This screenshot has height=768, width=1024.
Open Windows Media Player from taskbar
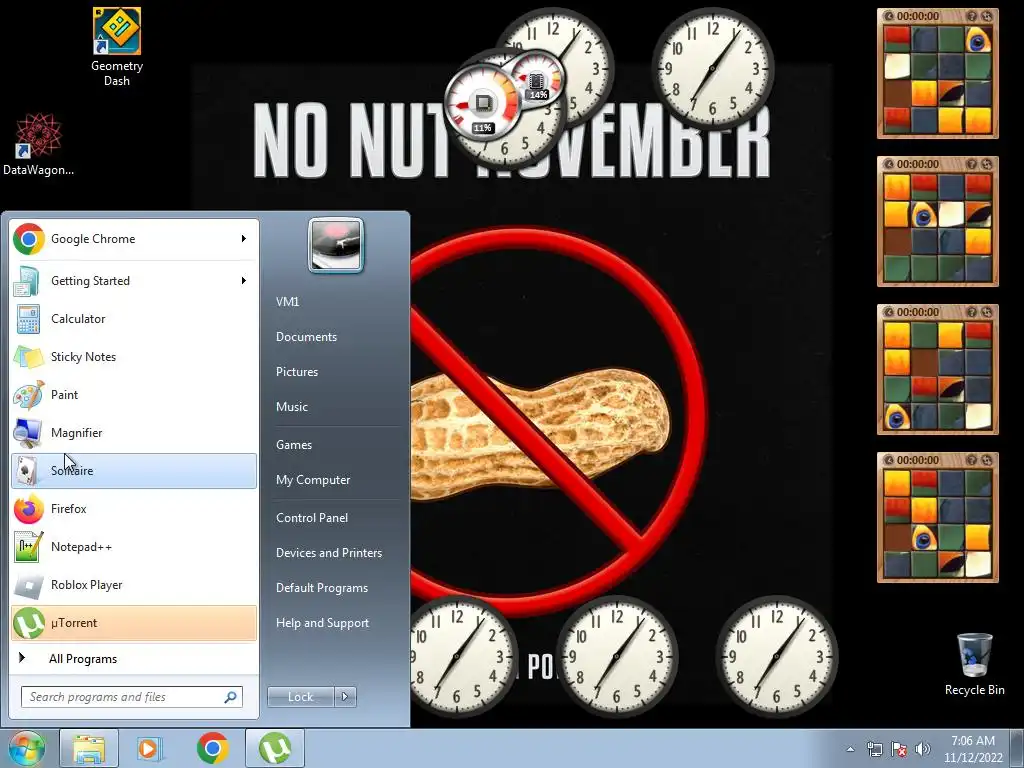click(150, 748)
